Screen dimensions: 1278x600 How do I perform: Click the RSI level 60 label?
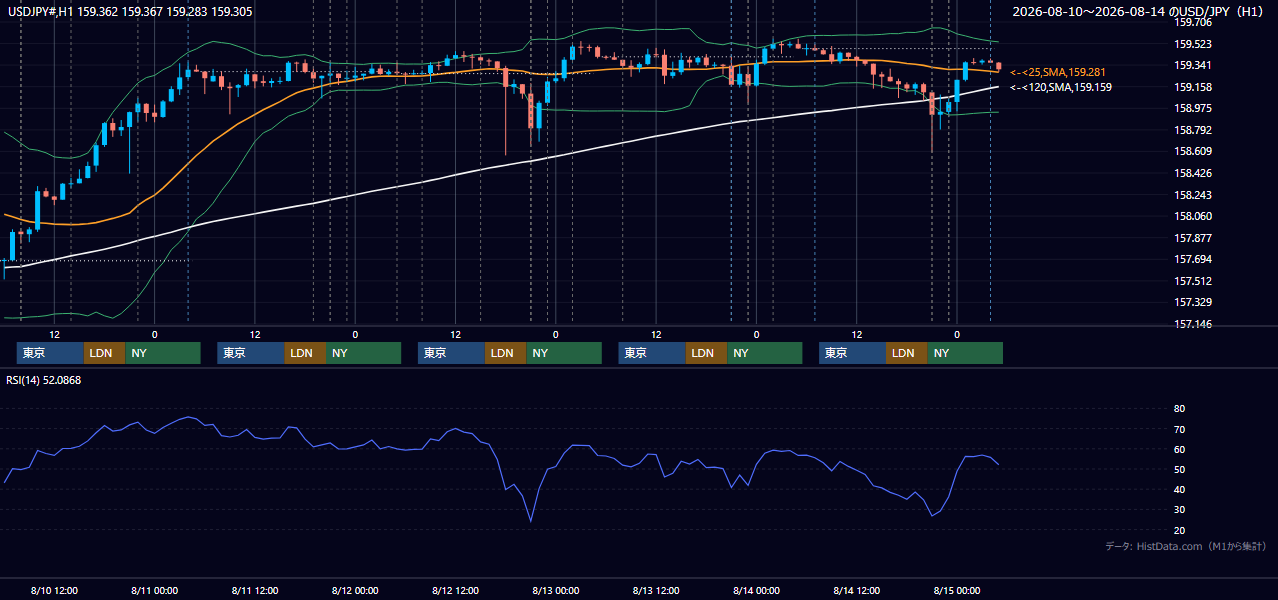[x=1179, y=449]
